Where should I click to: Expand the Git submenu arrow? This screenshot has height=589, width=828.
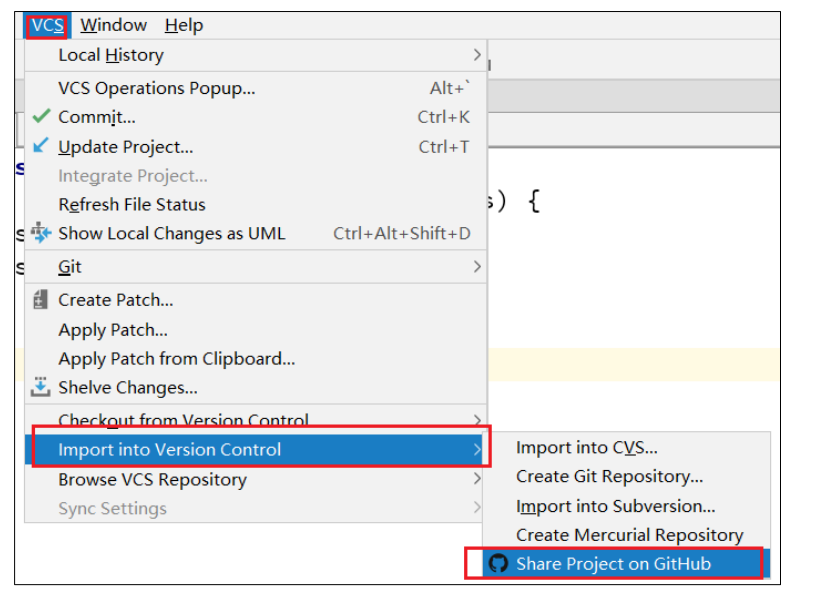point(477,267)
